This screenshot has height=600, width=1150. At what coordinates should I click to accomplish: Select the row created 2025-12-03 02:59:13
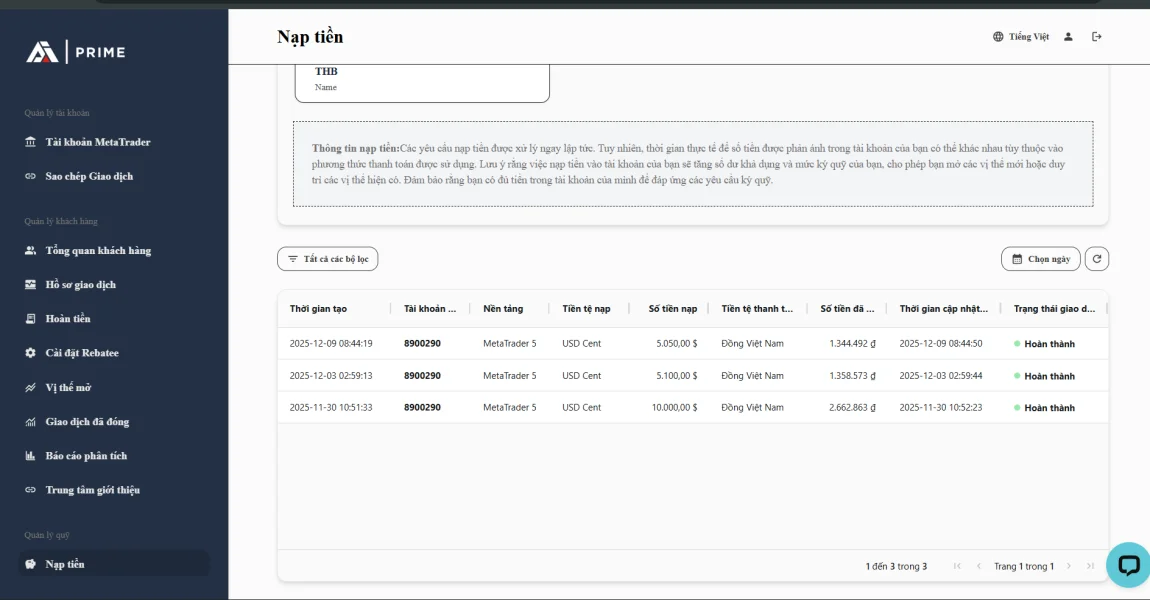693,376
